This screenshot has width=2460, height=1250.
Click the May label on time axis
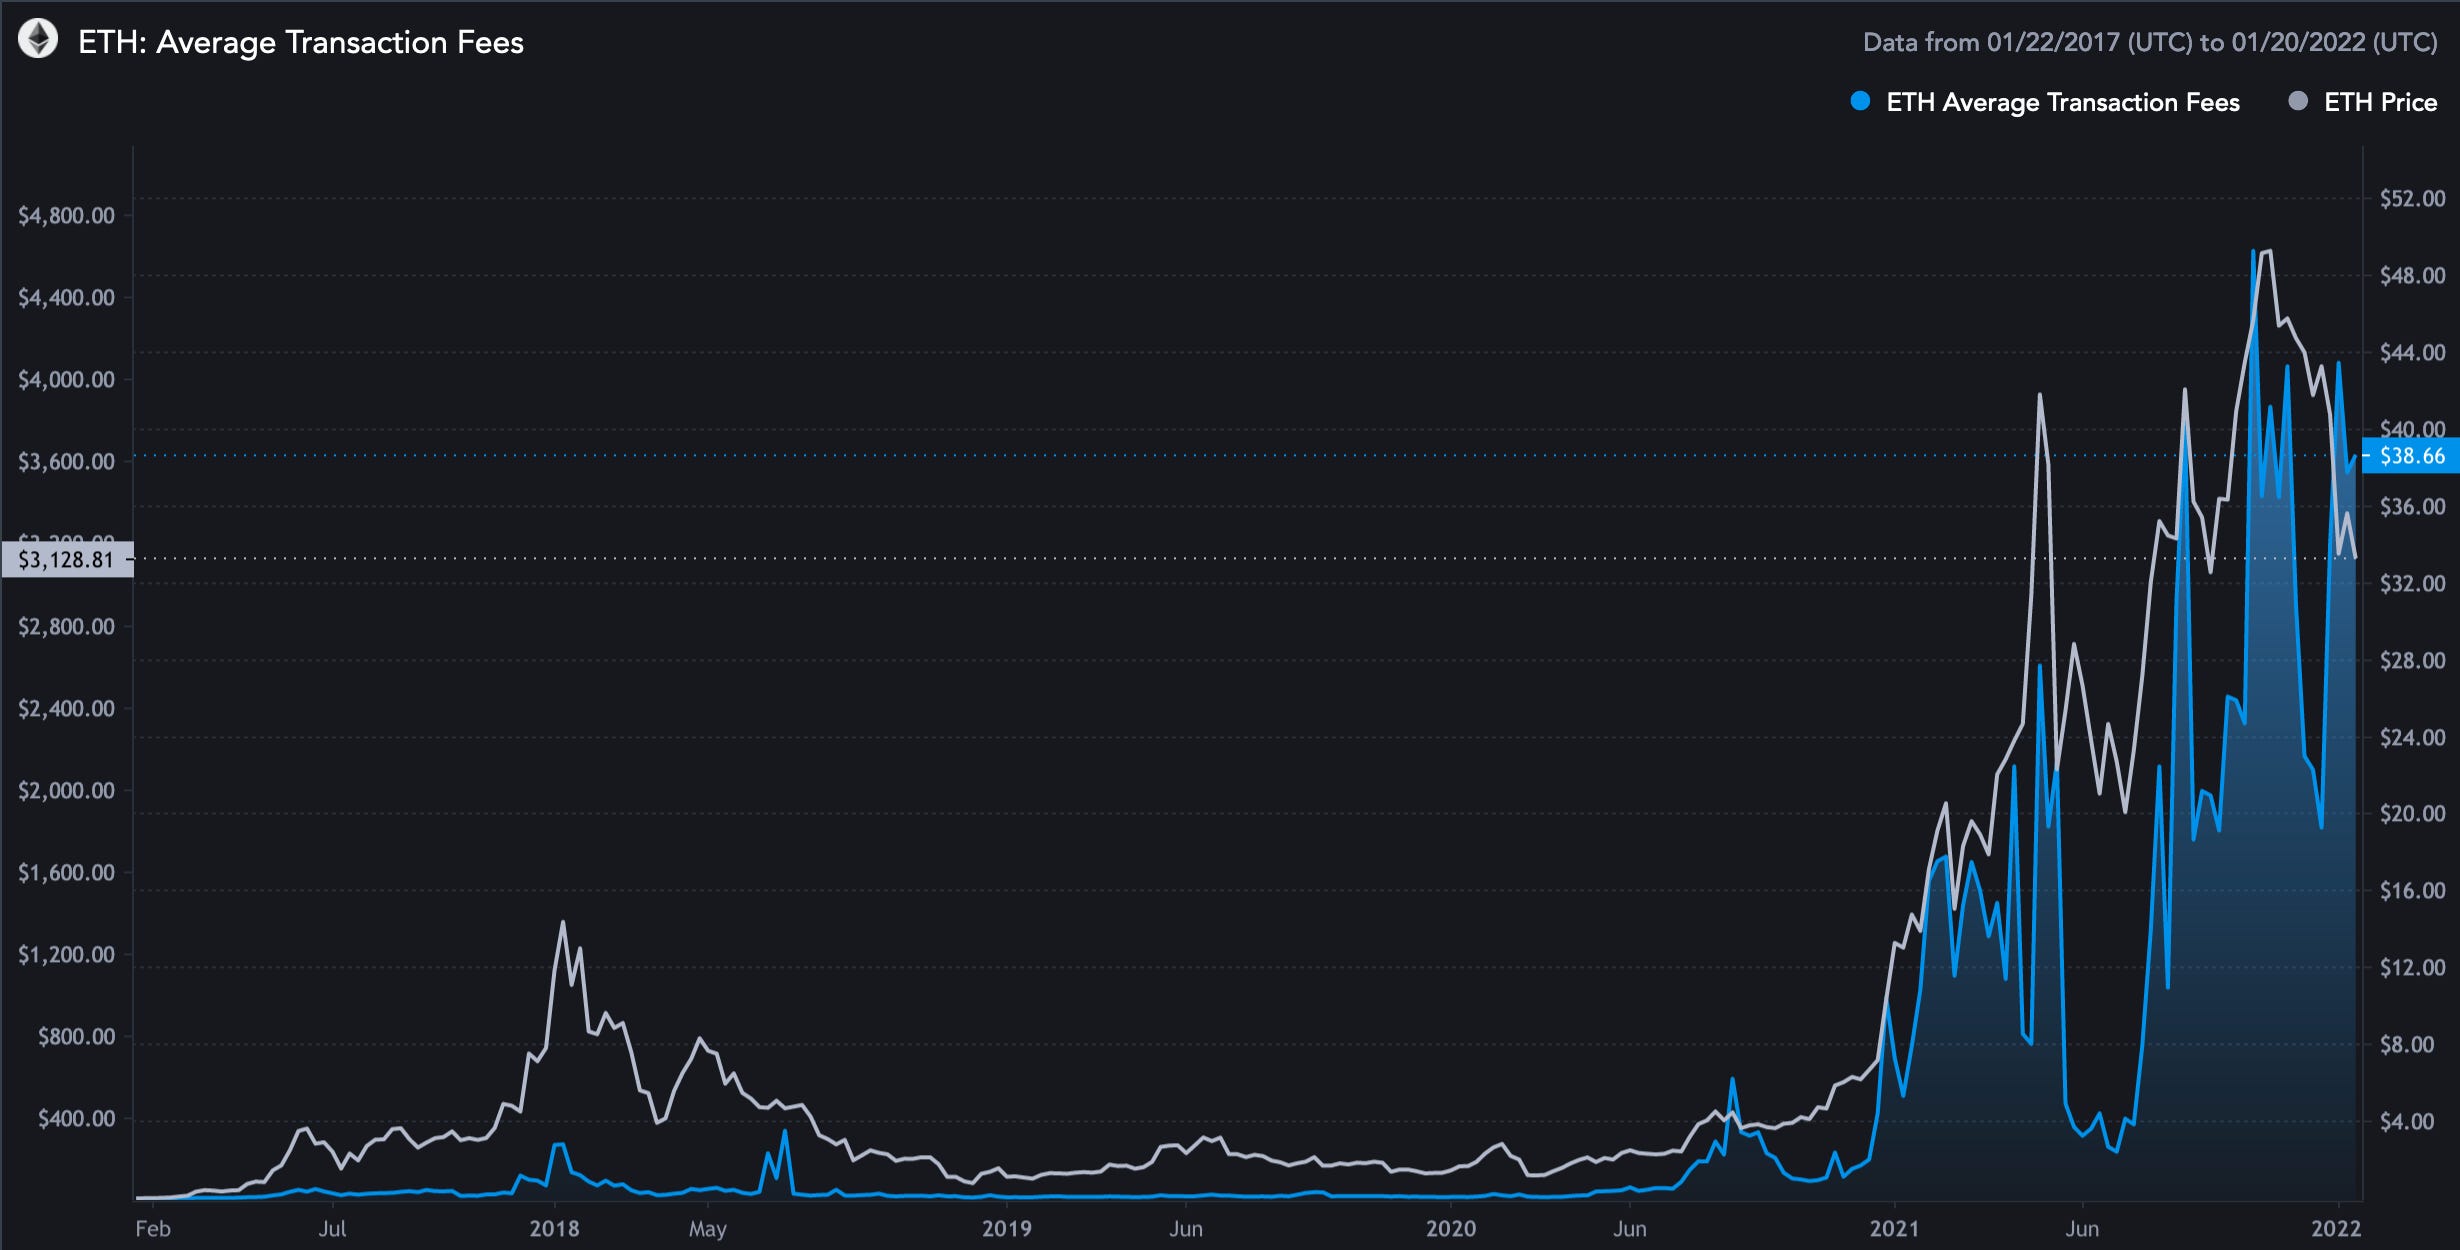(707, 1228)
